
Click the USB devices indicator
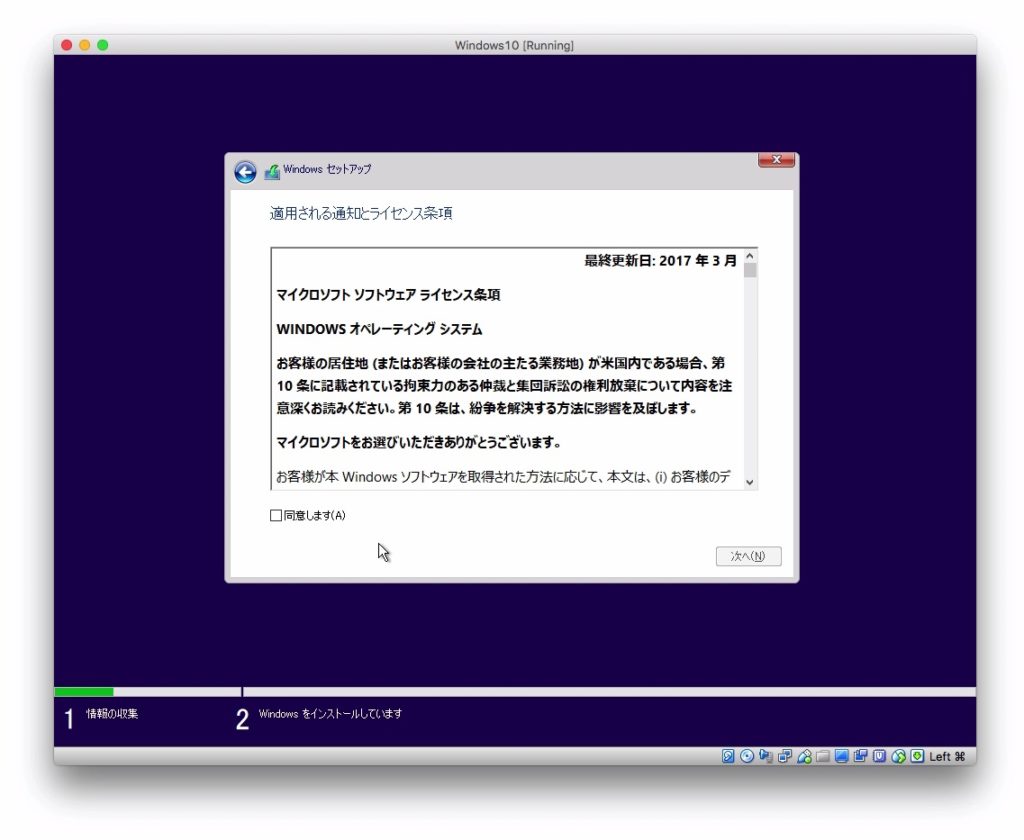[x=805, y=756]
